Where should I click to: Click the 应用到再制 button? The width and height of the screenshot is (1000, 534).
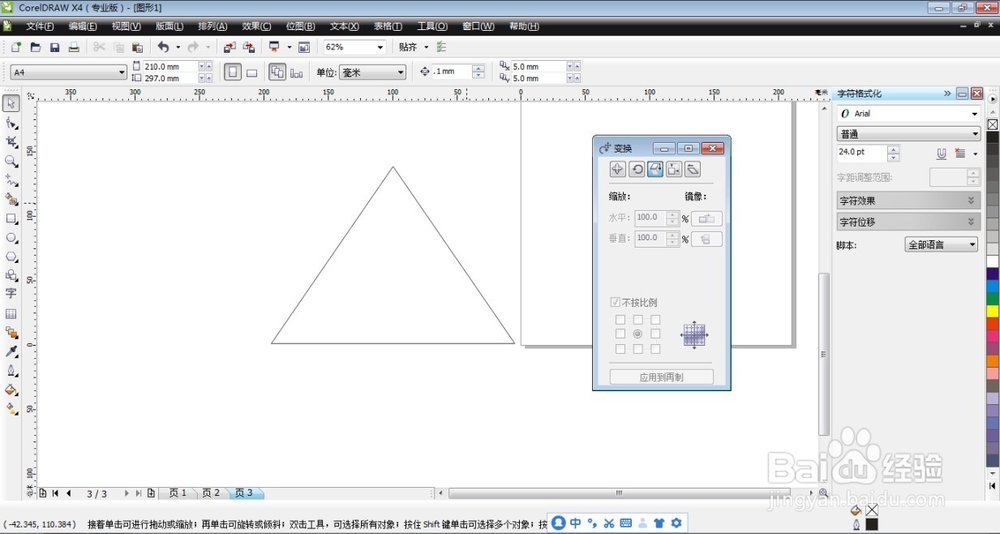point(661,377)
